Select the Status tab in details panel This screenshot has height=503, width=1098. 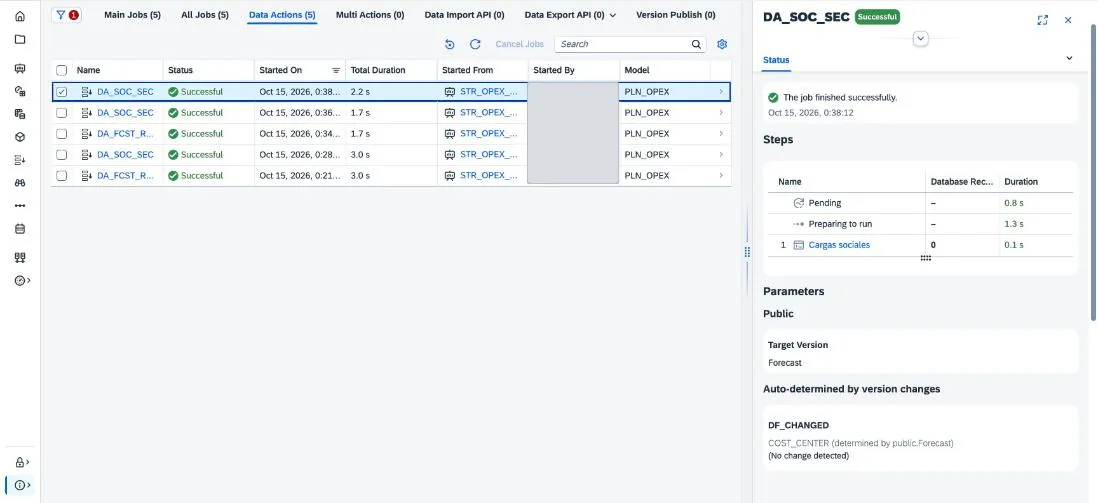(776, 60)
